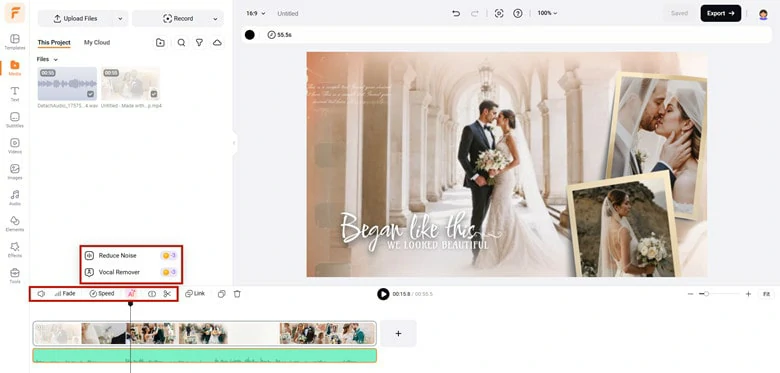Open the AI audio tools icon
The image size is (780, 373).
131,294
